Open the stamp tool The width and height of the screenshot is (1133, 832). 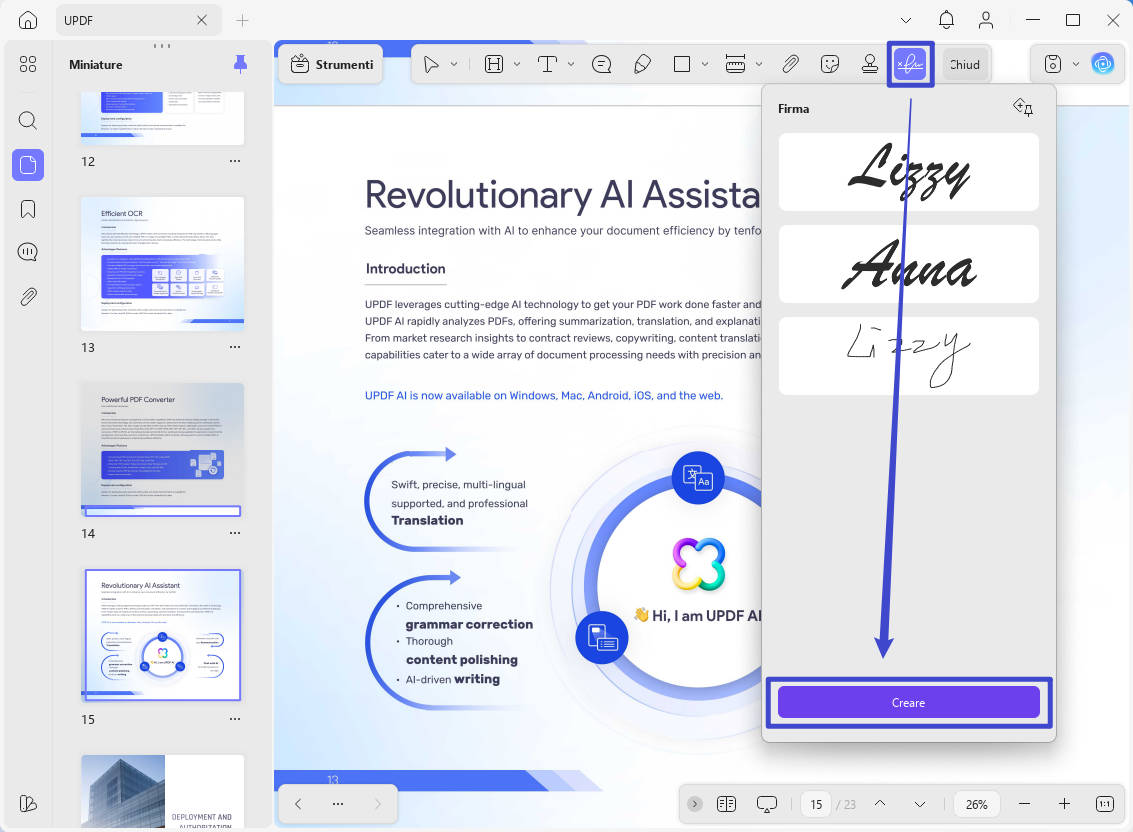869,64
